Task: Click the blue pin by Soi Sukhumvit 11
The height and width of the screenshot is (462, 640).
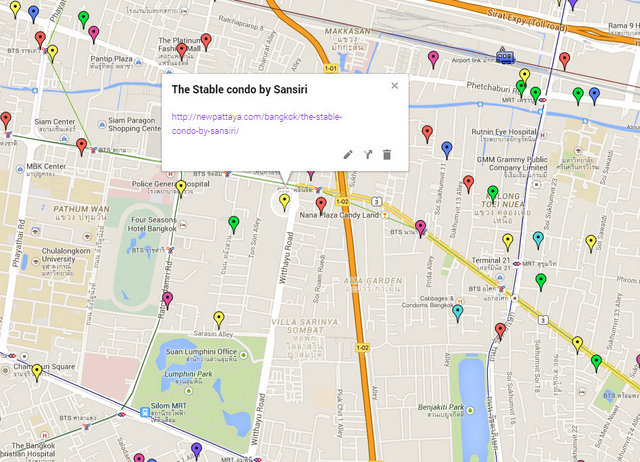Action: (447, 150)
